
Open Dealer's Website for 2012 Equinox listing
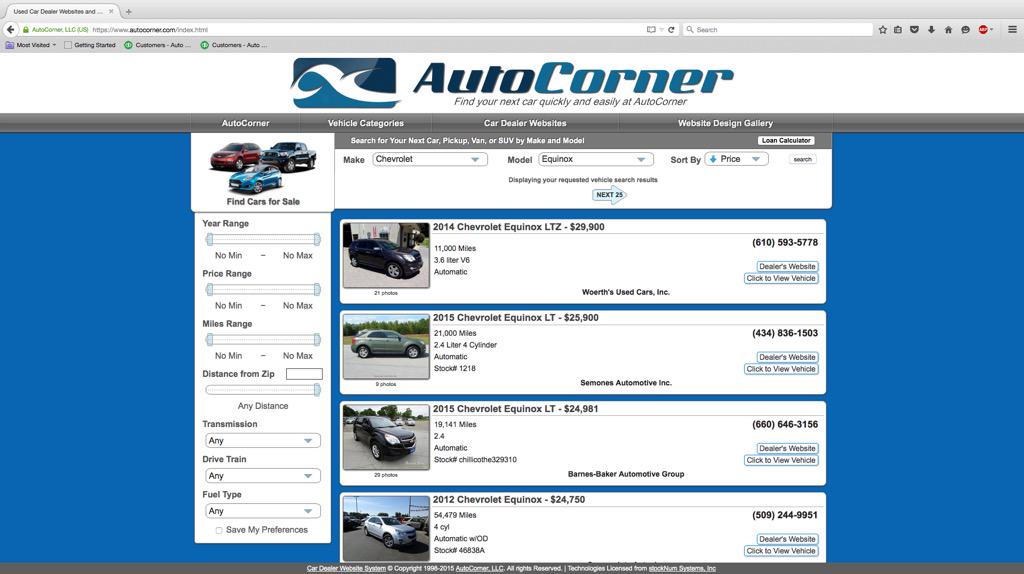point(787,539)
